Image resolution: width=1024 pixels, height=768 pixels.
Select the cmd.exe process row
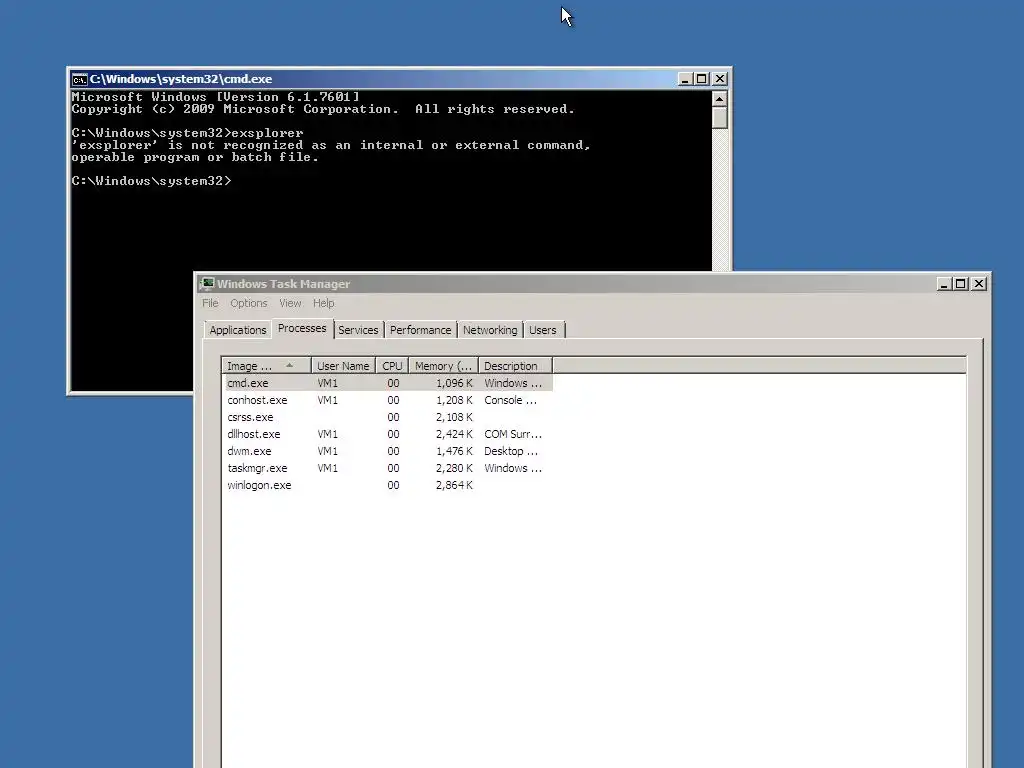tap(388, 383)
